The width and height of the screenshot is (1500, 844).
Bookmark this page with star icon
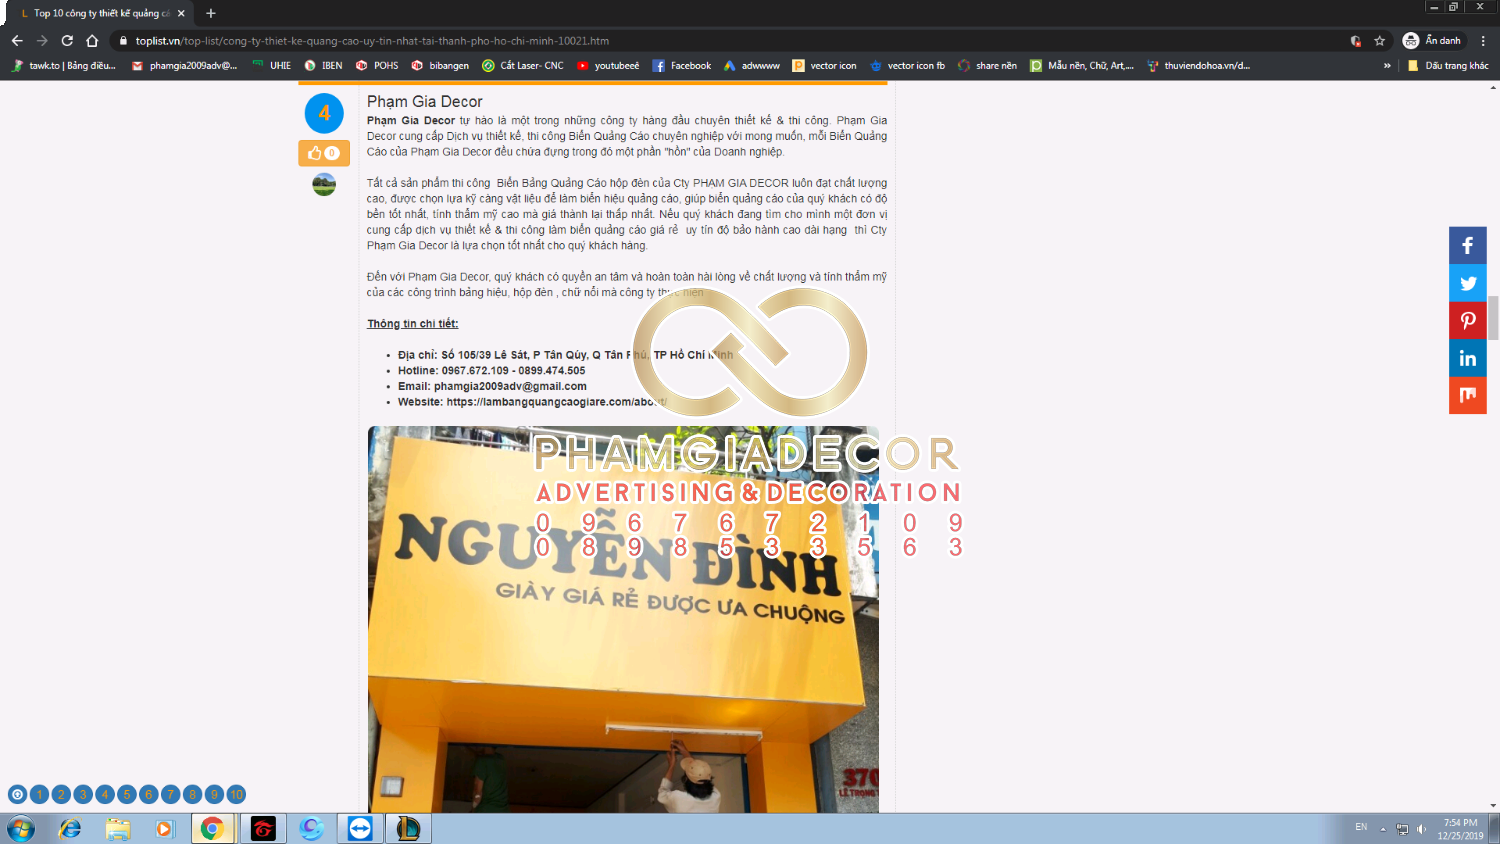(1380, 41)
